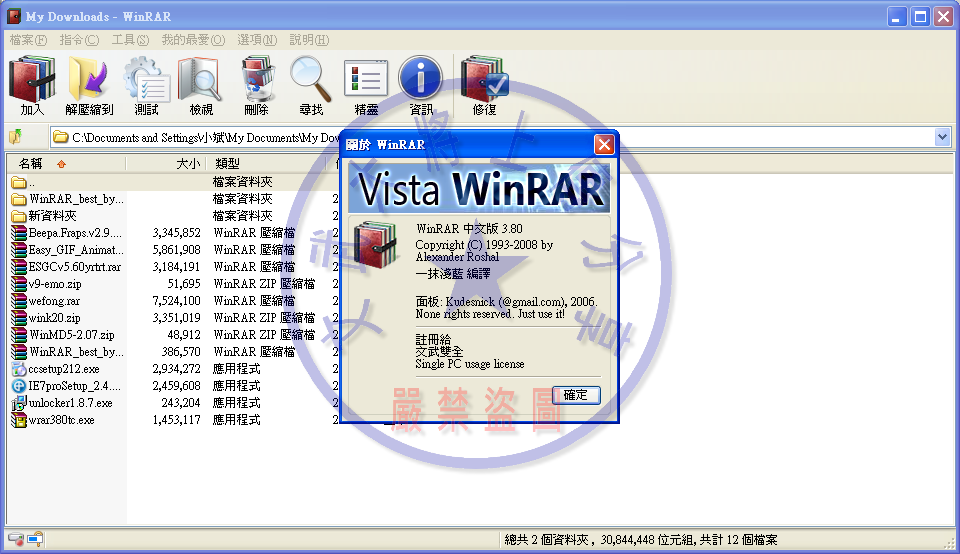Viewport: 960px width, 554px height.
Task: Select the 新資料夾 folder icon
Action: (19, 216)
